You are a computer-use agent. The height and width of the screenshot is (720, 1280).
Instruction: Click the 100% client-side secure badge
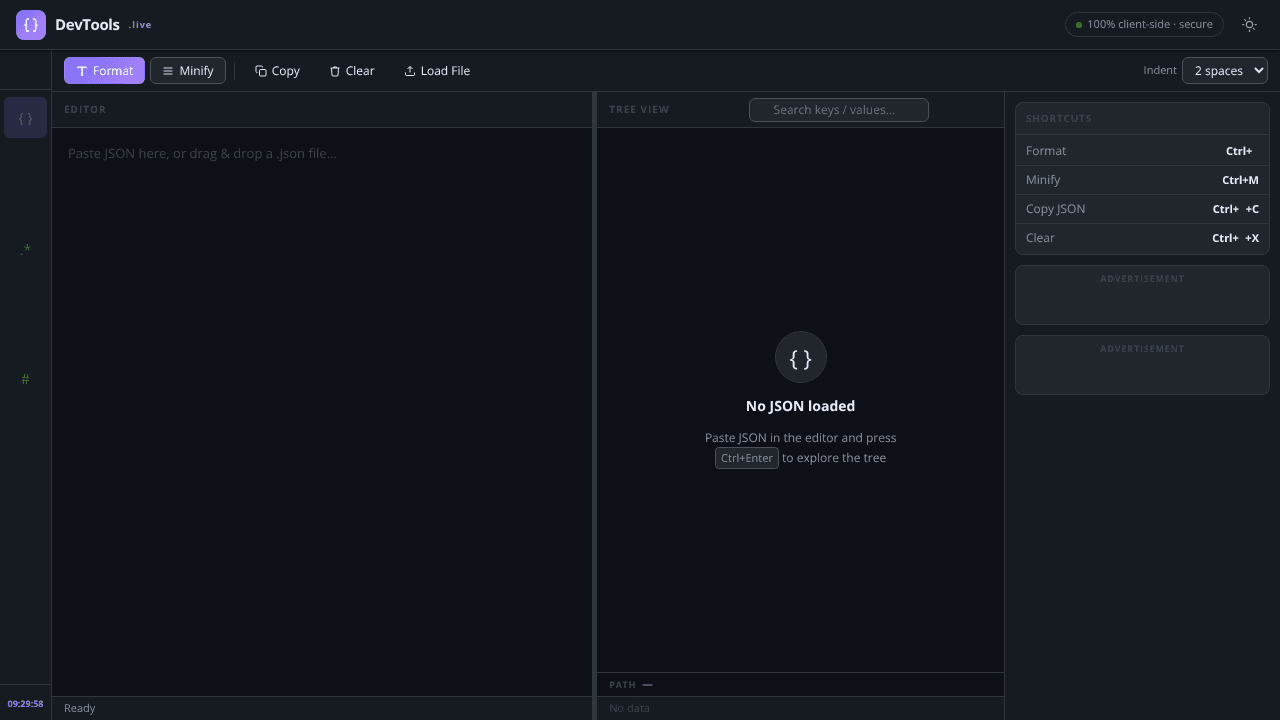[x=1144, y=24]
